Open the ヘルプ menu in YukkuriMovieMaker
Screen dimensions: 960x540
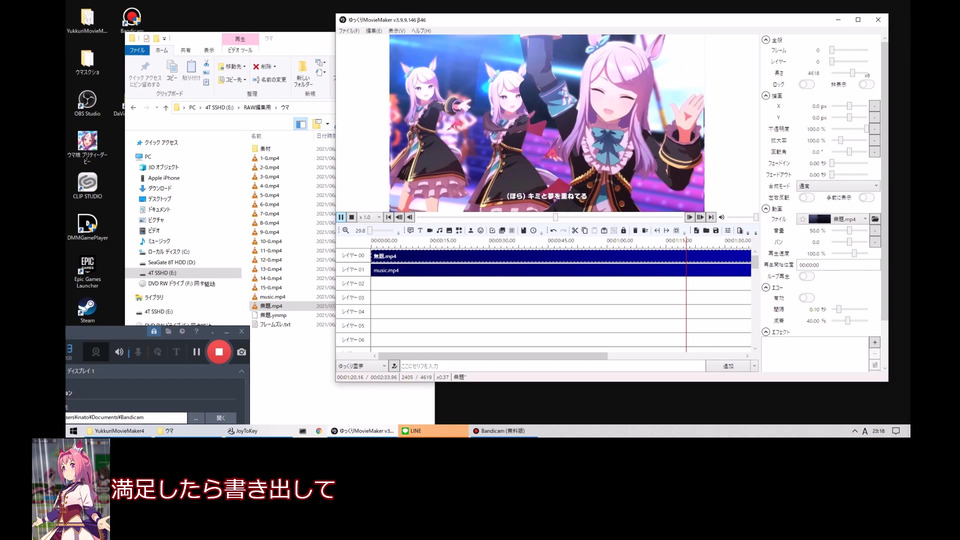[x=421, y=31]
